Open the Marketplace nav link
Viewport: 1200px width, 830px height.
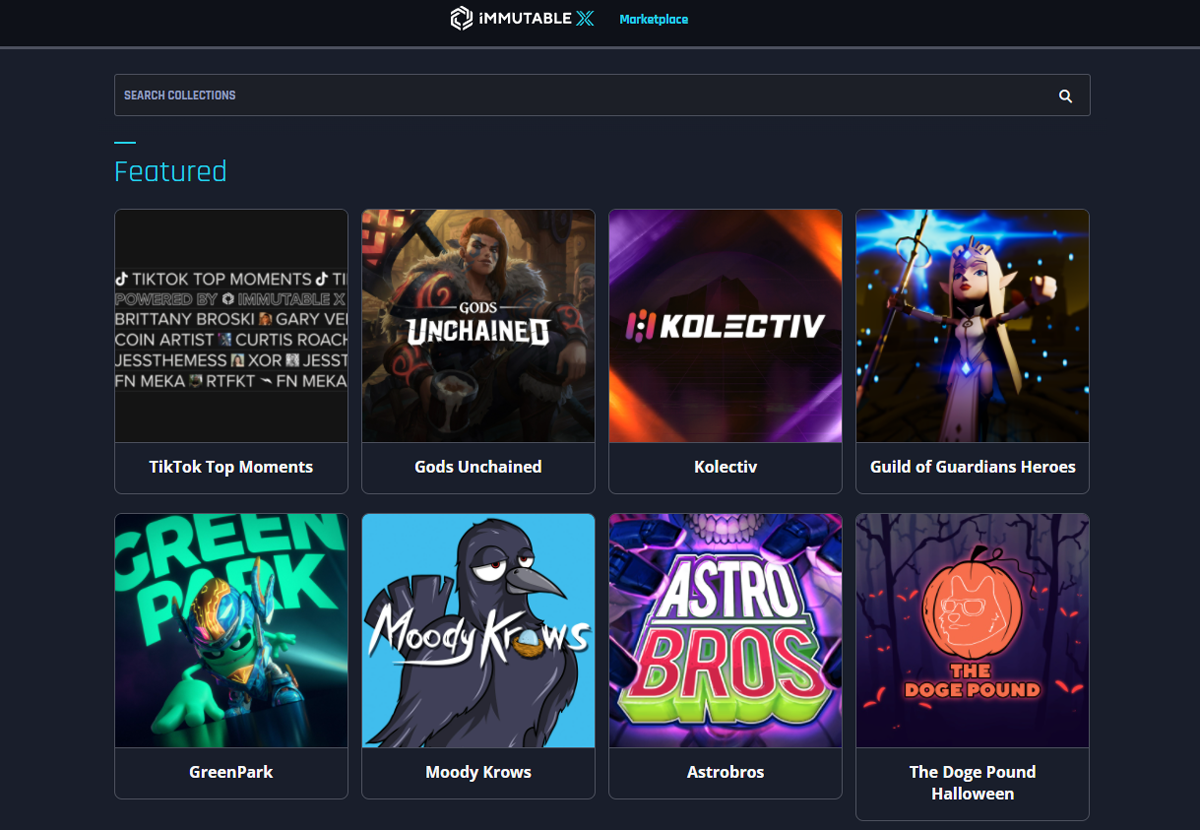coord(654,19)
